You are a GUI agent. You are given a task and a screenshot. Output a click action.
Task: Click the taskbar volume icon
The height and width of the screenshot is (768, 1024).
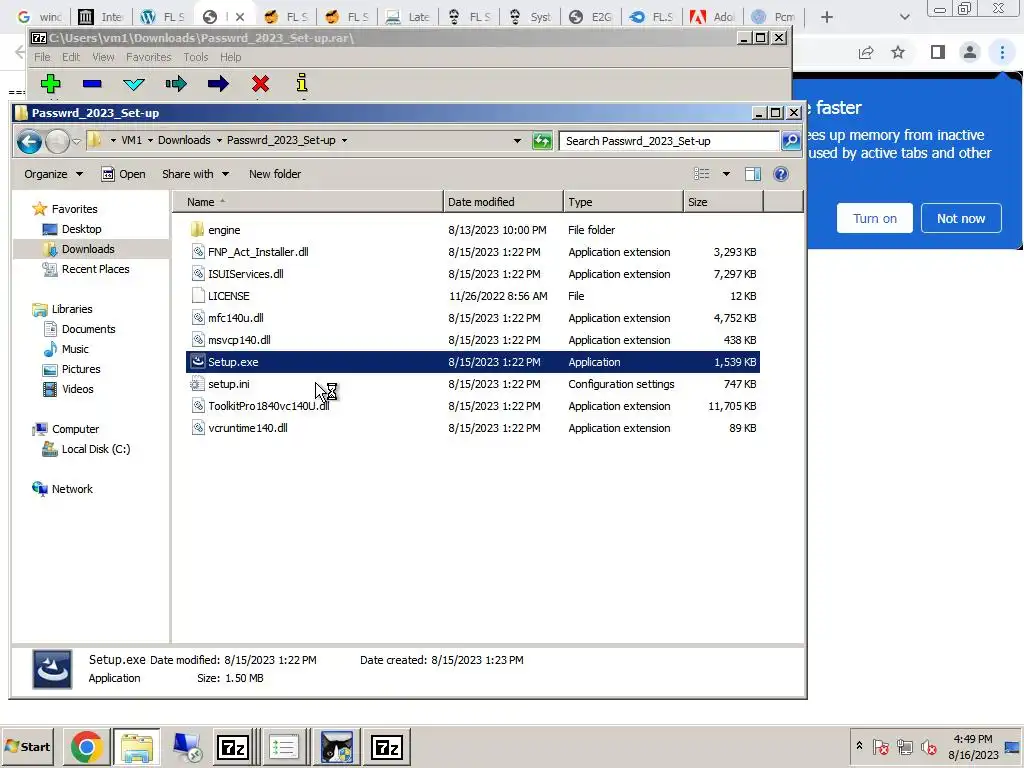pyautogui.click(x=928, y=746)
